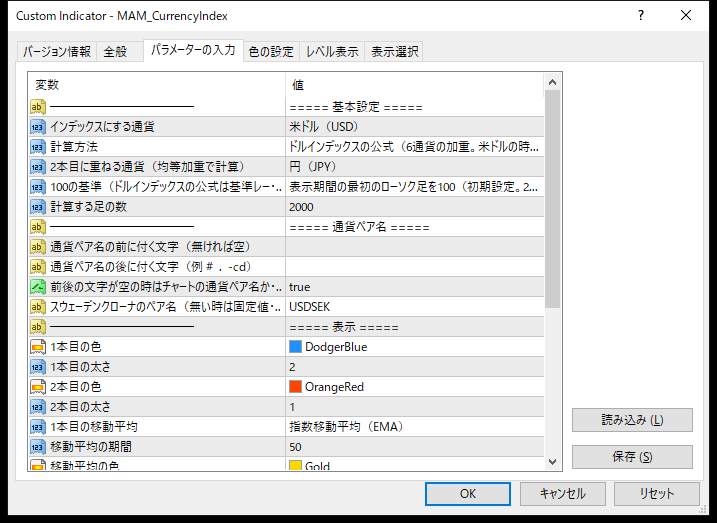Click the string icon beside 表示 separator row
This screenshot has height=523, width=717.
[x=38, y=327]
